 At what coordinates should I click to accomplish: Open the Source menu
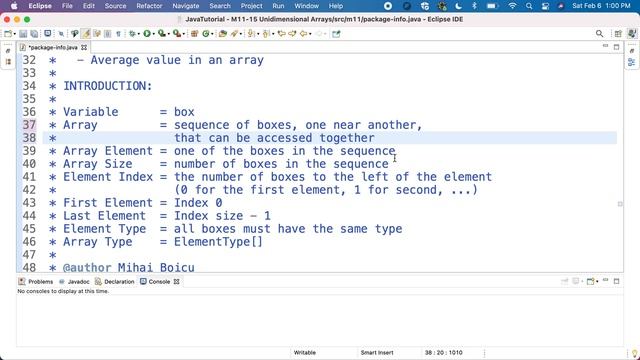[x=115, y=6]
